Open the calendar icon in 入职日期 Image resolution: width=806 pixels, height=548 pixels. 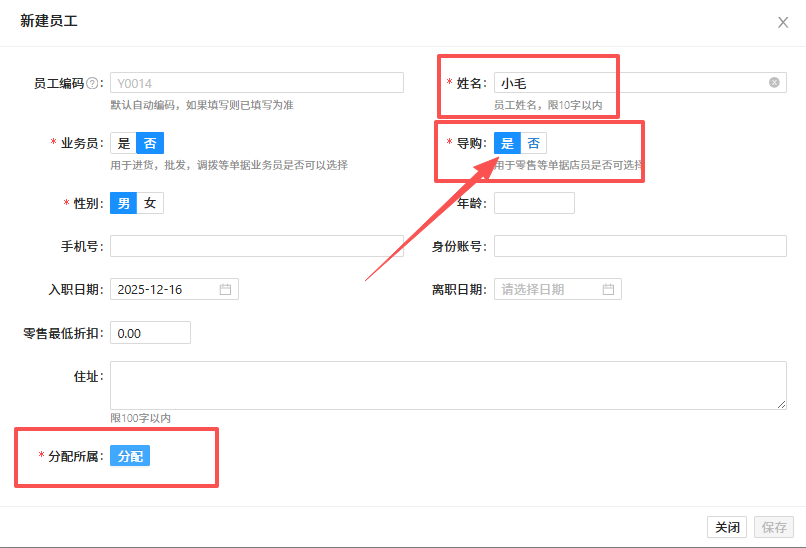[x=225, y=289]
